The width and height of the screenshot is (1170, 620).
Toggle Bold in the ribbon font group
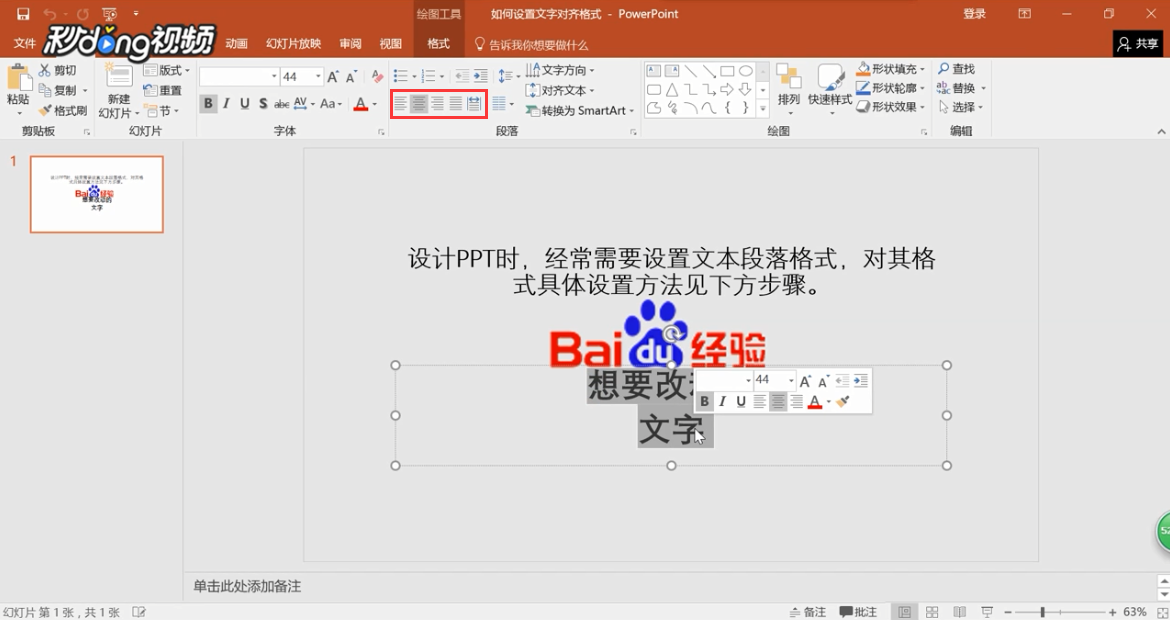point(208,104)
